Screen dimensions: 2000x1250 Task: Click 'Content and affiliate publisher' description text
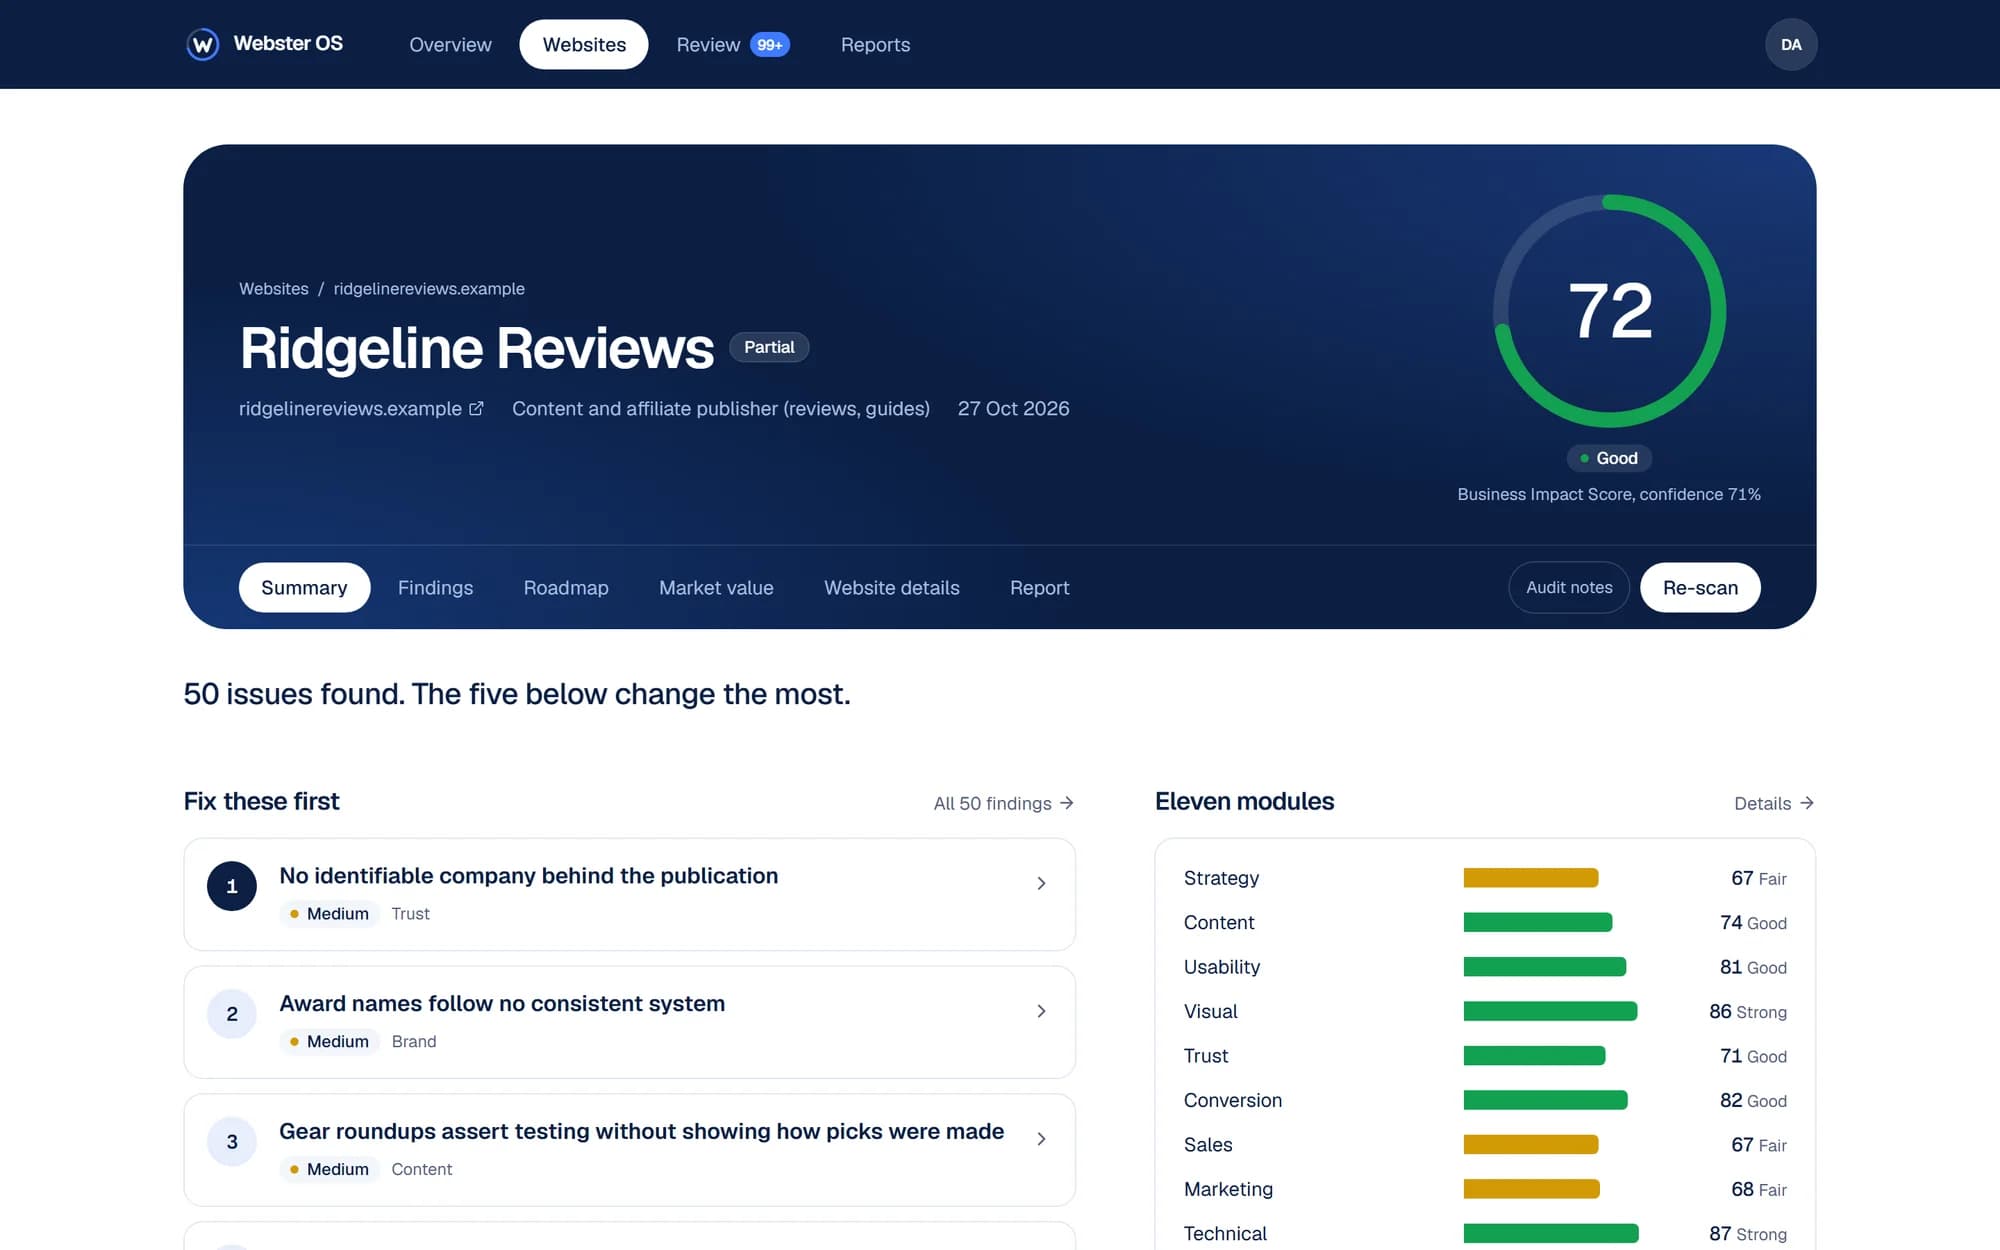[721, 408]
